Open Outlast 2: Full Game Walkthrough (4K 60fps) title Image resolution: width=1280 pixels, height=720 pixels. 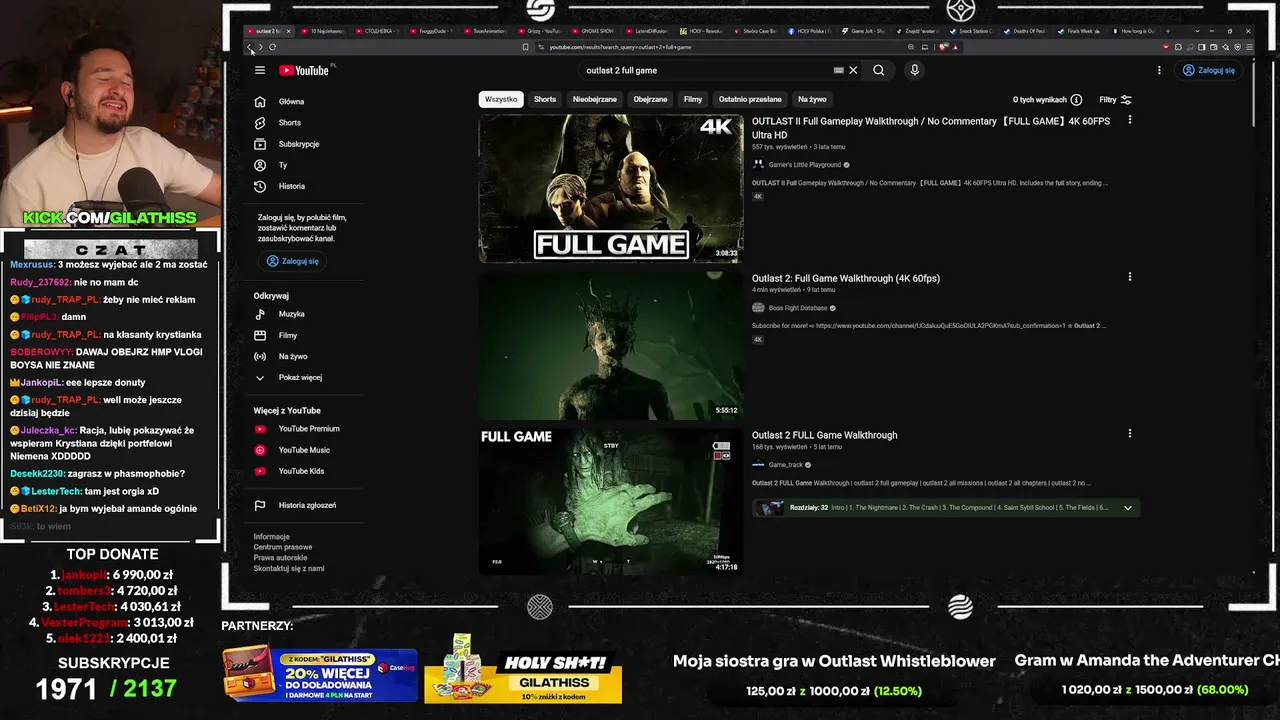pyautogui.click(x=846, y=278)
